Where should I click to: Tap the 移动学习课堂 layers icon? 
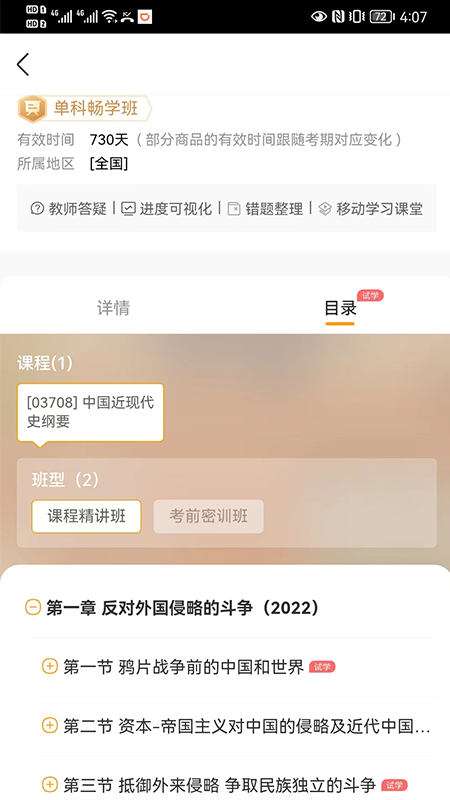pyautogui.click(x=325, y=208)
